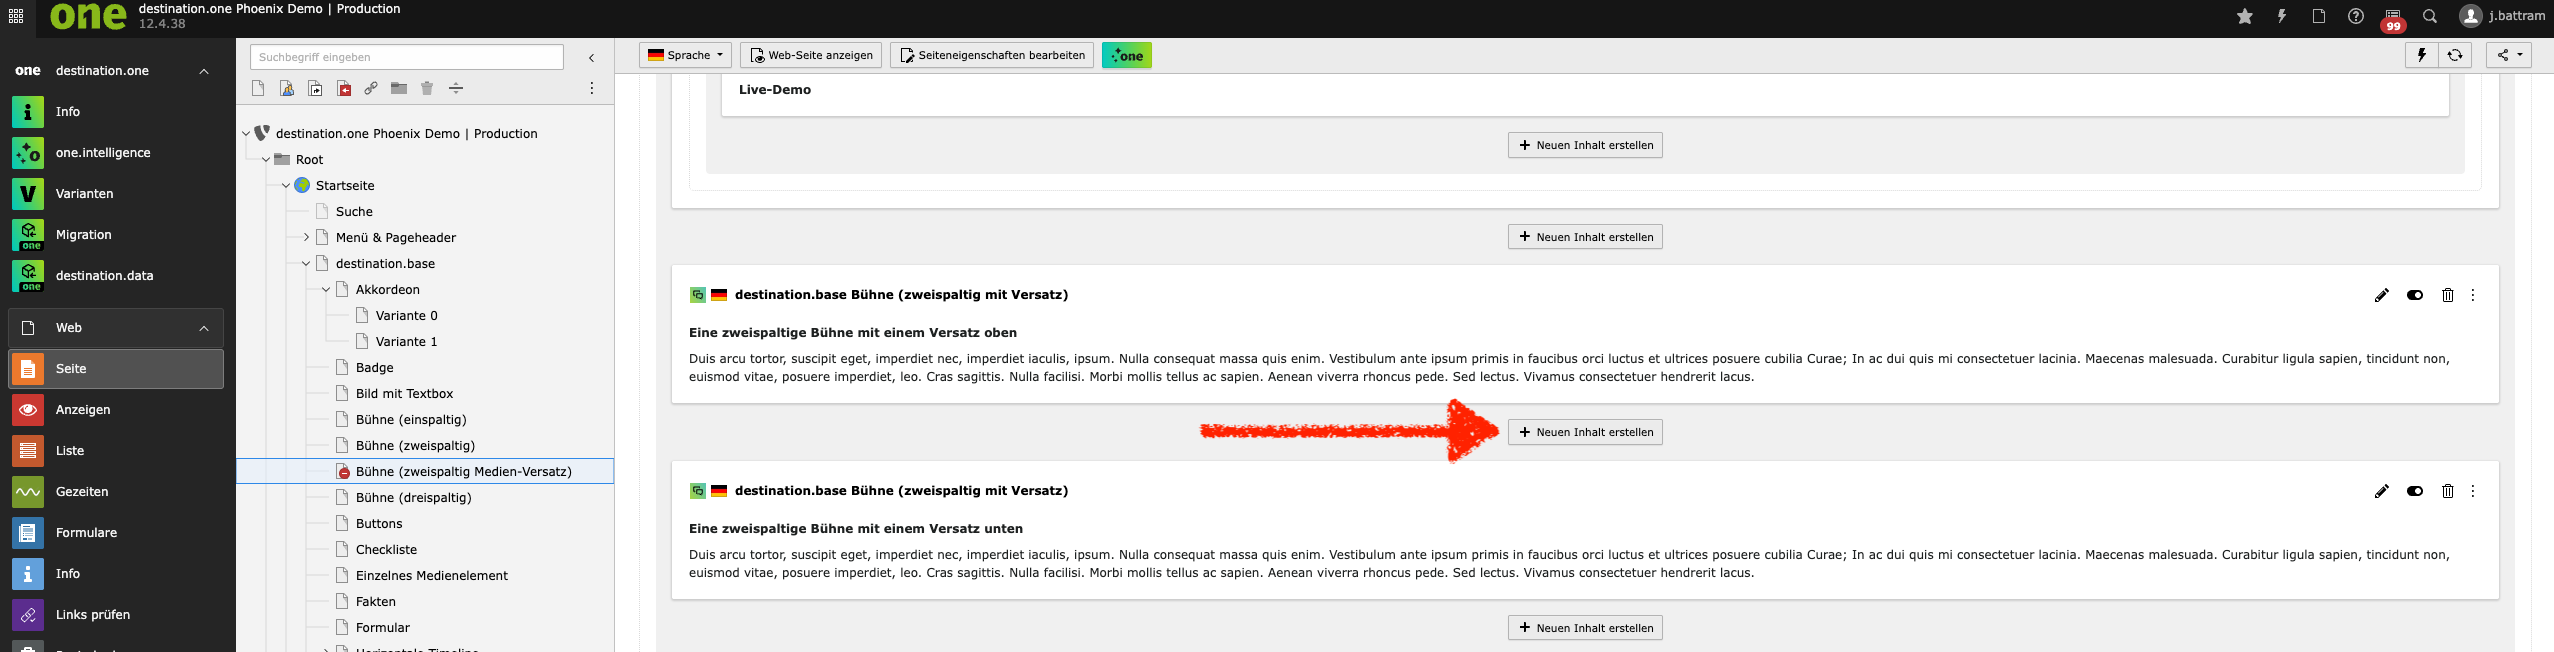Click the Suchbegriff eingeben search field

point(406,57)
